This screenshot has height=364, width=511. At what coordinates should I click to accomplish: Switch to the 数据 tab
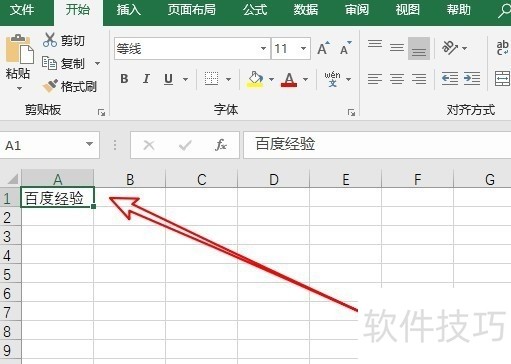pyautogui.click(x=306, y=10)
